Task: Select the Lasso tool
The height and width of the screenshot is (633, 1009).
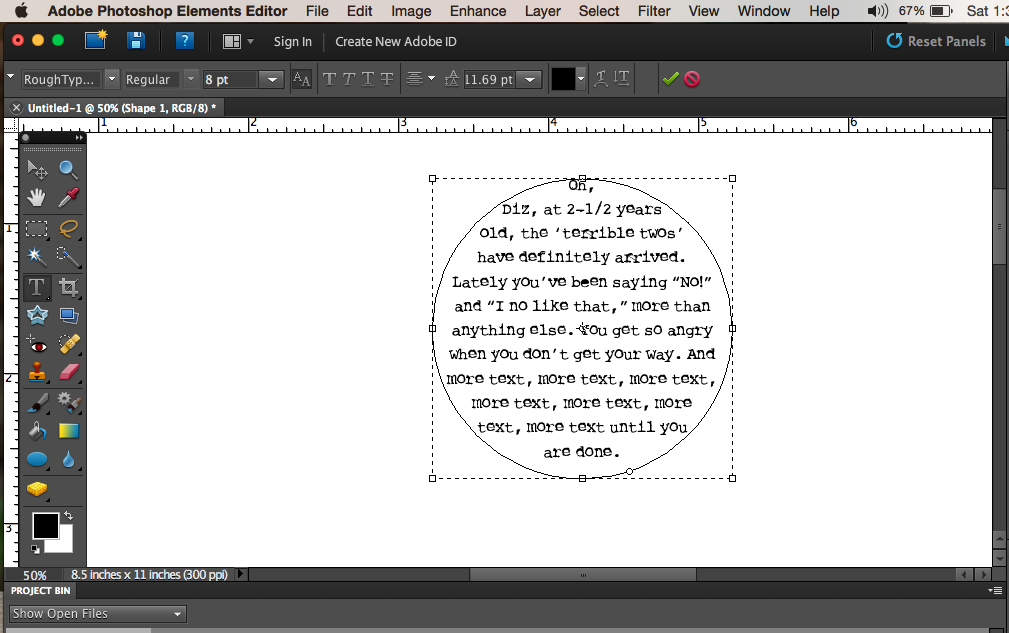Action: pos(68,228)
